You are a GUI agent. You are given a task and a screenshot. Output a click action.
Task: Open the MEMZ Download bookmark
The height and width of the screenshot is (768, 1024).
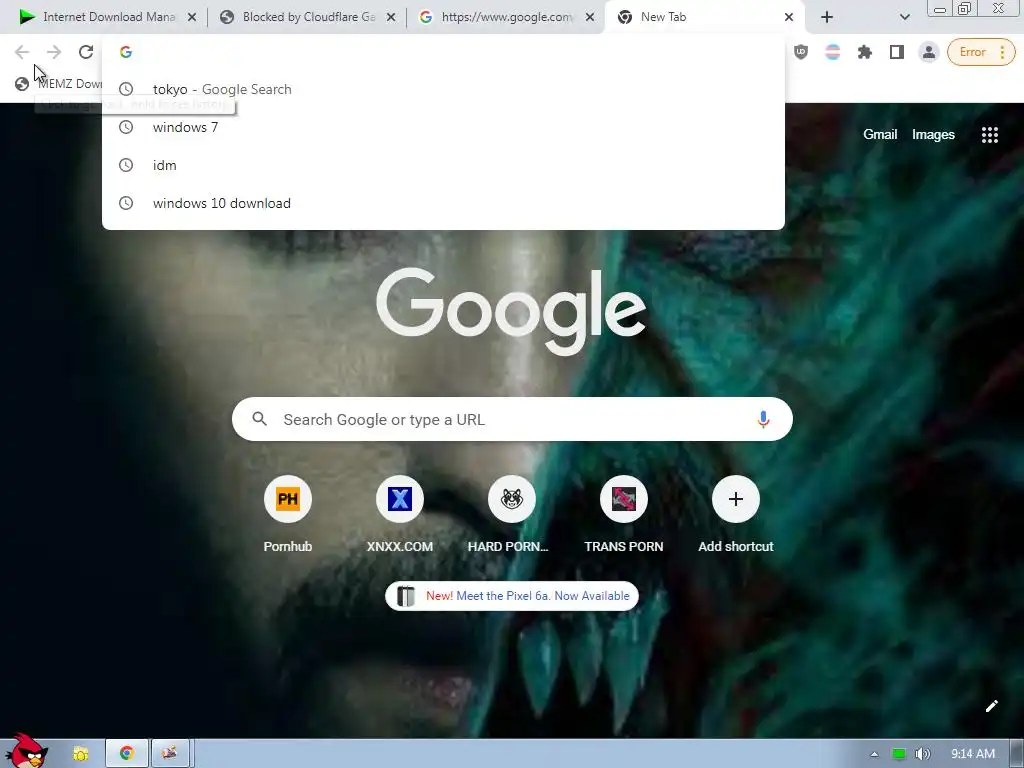click(x=59, y=84)
